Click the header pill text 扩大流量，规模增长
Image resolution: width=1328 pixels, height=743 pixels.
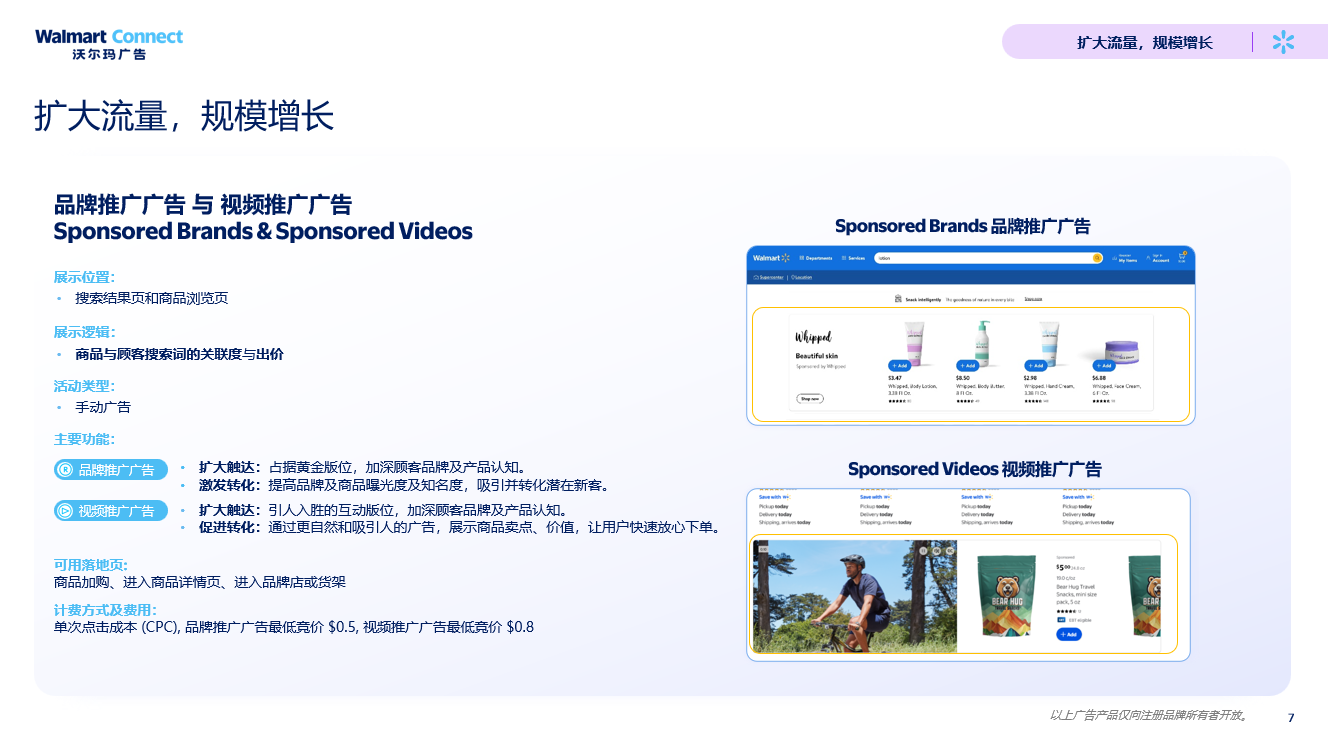coord(1145,42)
